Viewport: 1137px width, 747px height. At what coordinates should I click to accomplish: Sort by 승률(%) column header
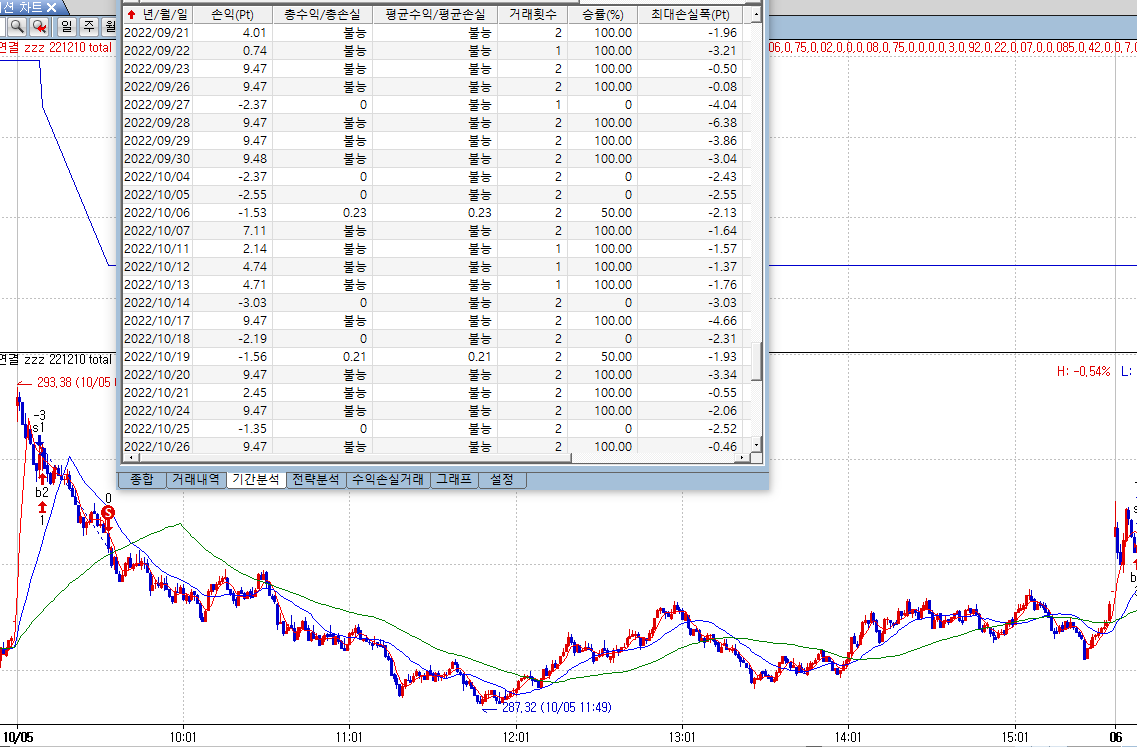602,15
